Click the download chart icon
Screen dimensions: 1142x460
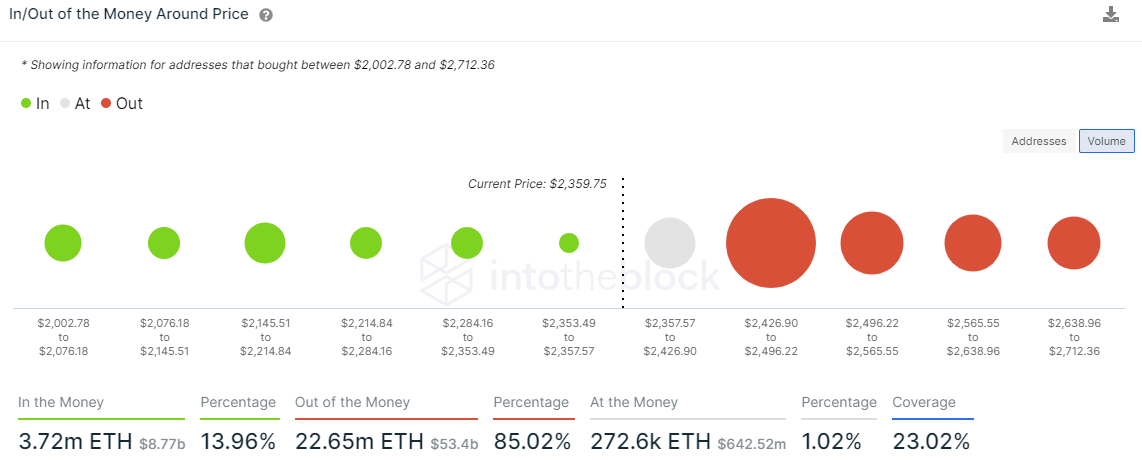point(1110,15)
